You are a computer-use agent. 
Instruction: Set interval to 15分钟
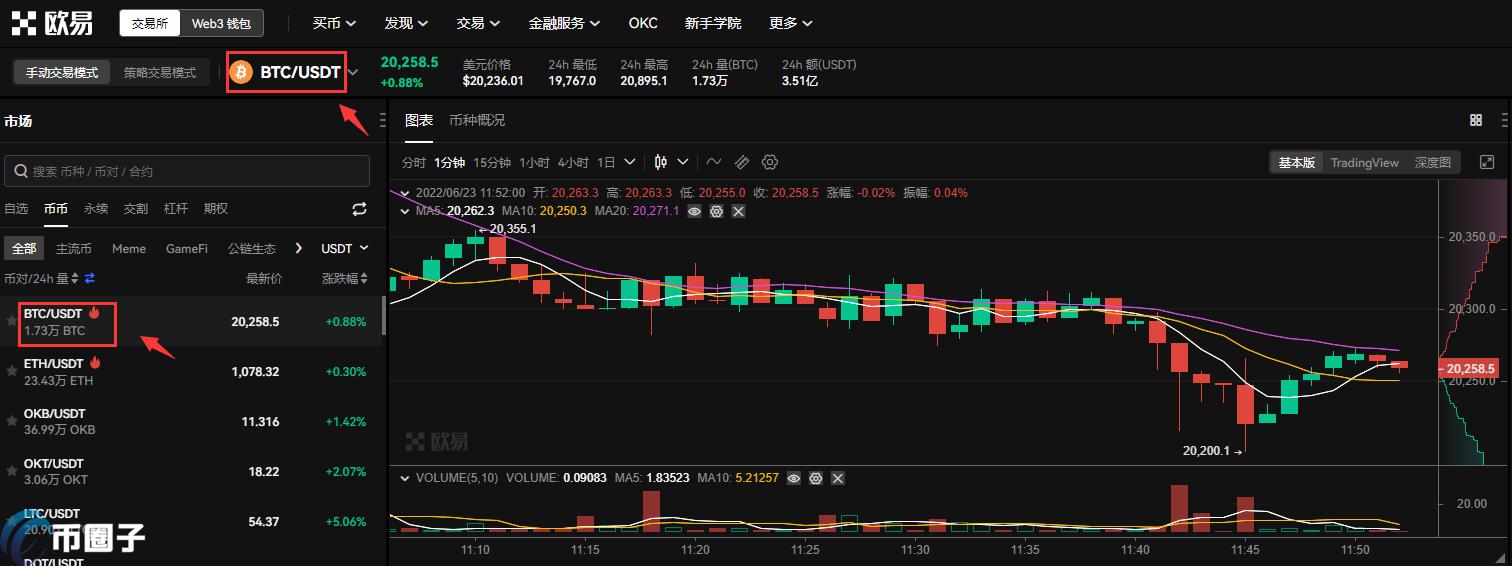tap(492, 162)
